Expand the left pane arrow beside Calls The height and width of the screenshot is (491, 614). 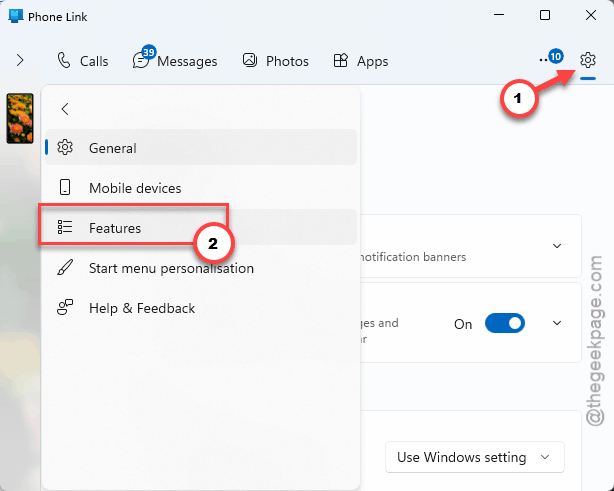[20, 60]
